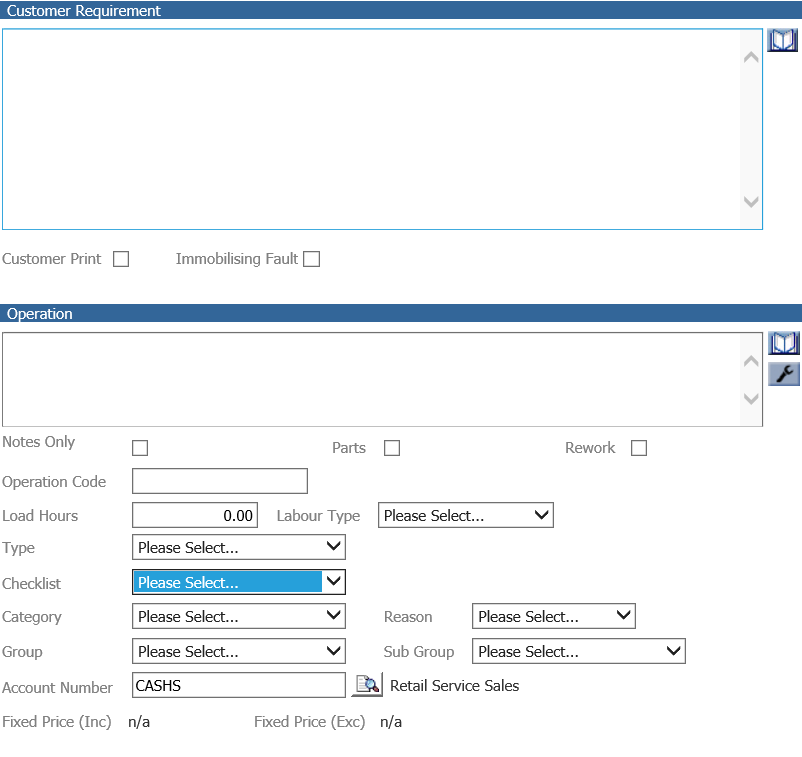
Task: Click the Operation section header
Action: point(401,313)
